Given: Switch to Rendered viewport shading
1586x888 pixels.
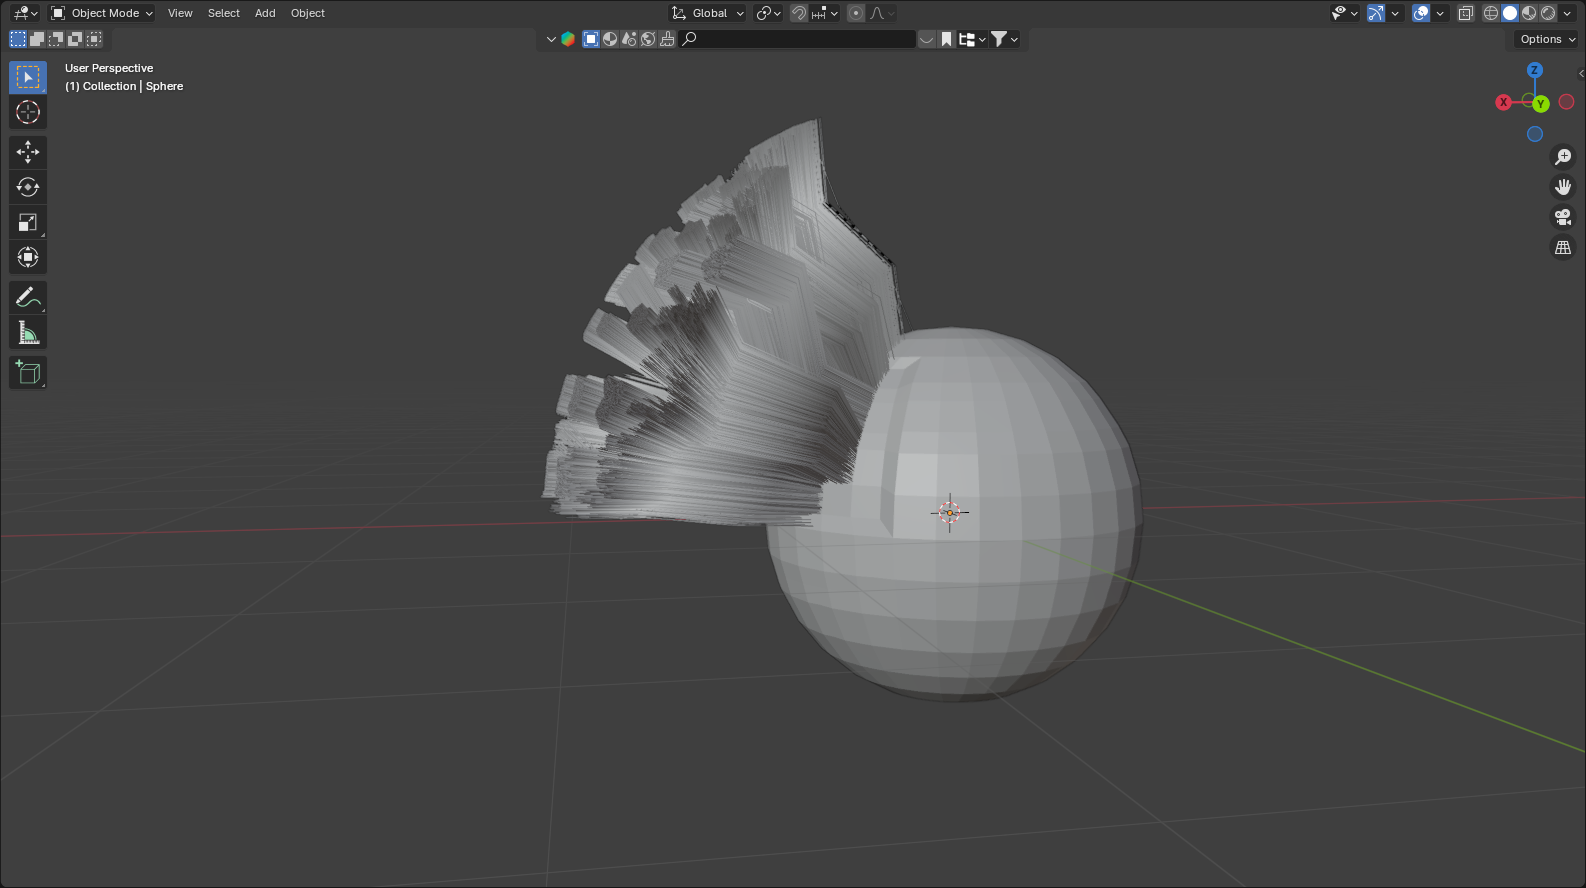Looking at the screenshot, I should 1548,13.
